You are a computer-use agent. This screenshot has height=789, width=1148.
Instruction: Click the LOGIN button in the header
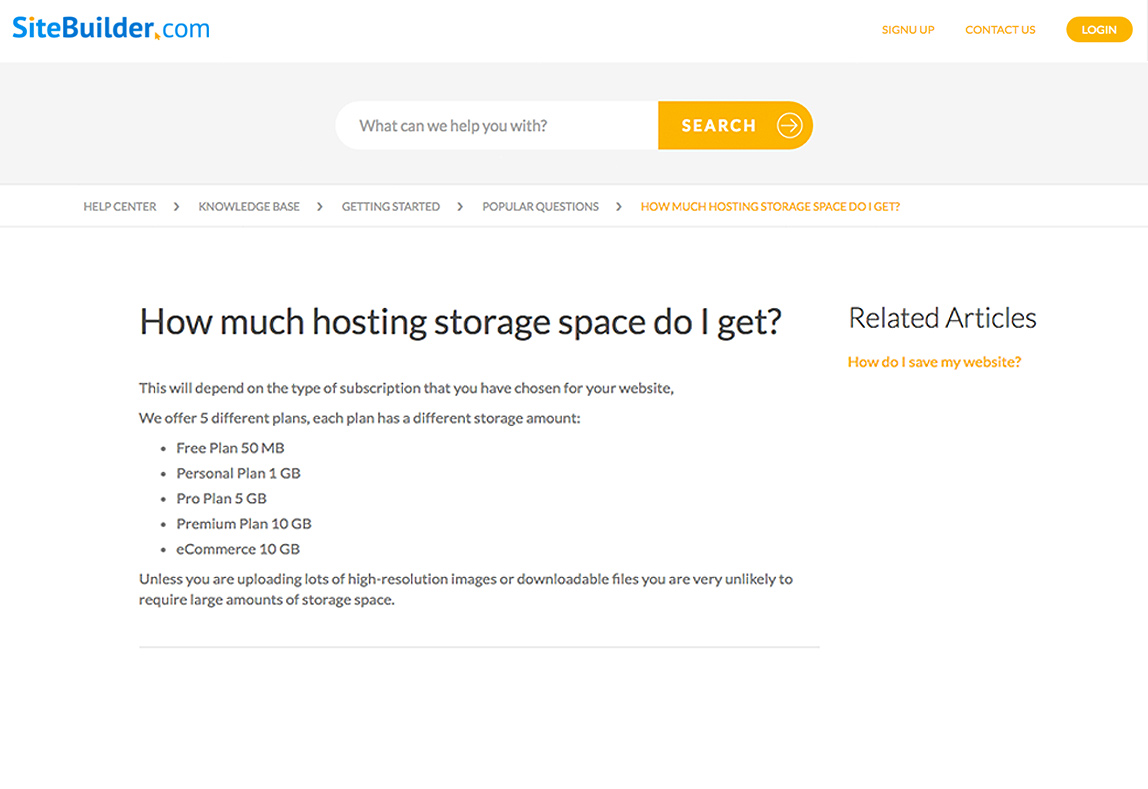tap(1099, 29)
